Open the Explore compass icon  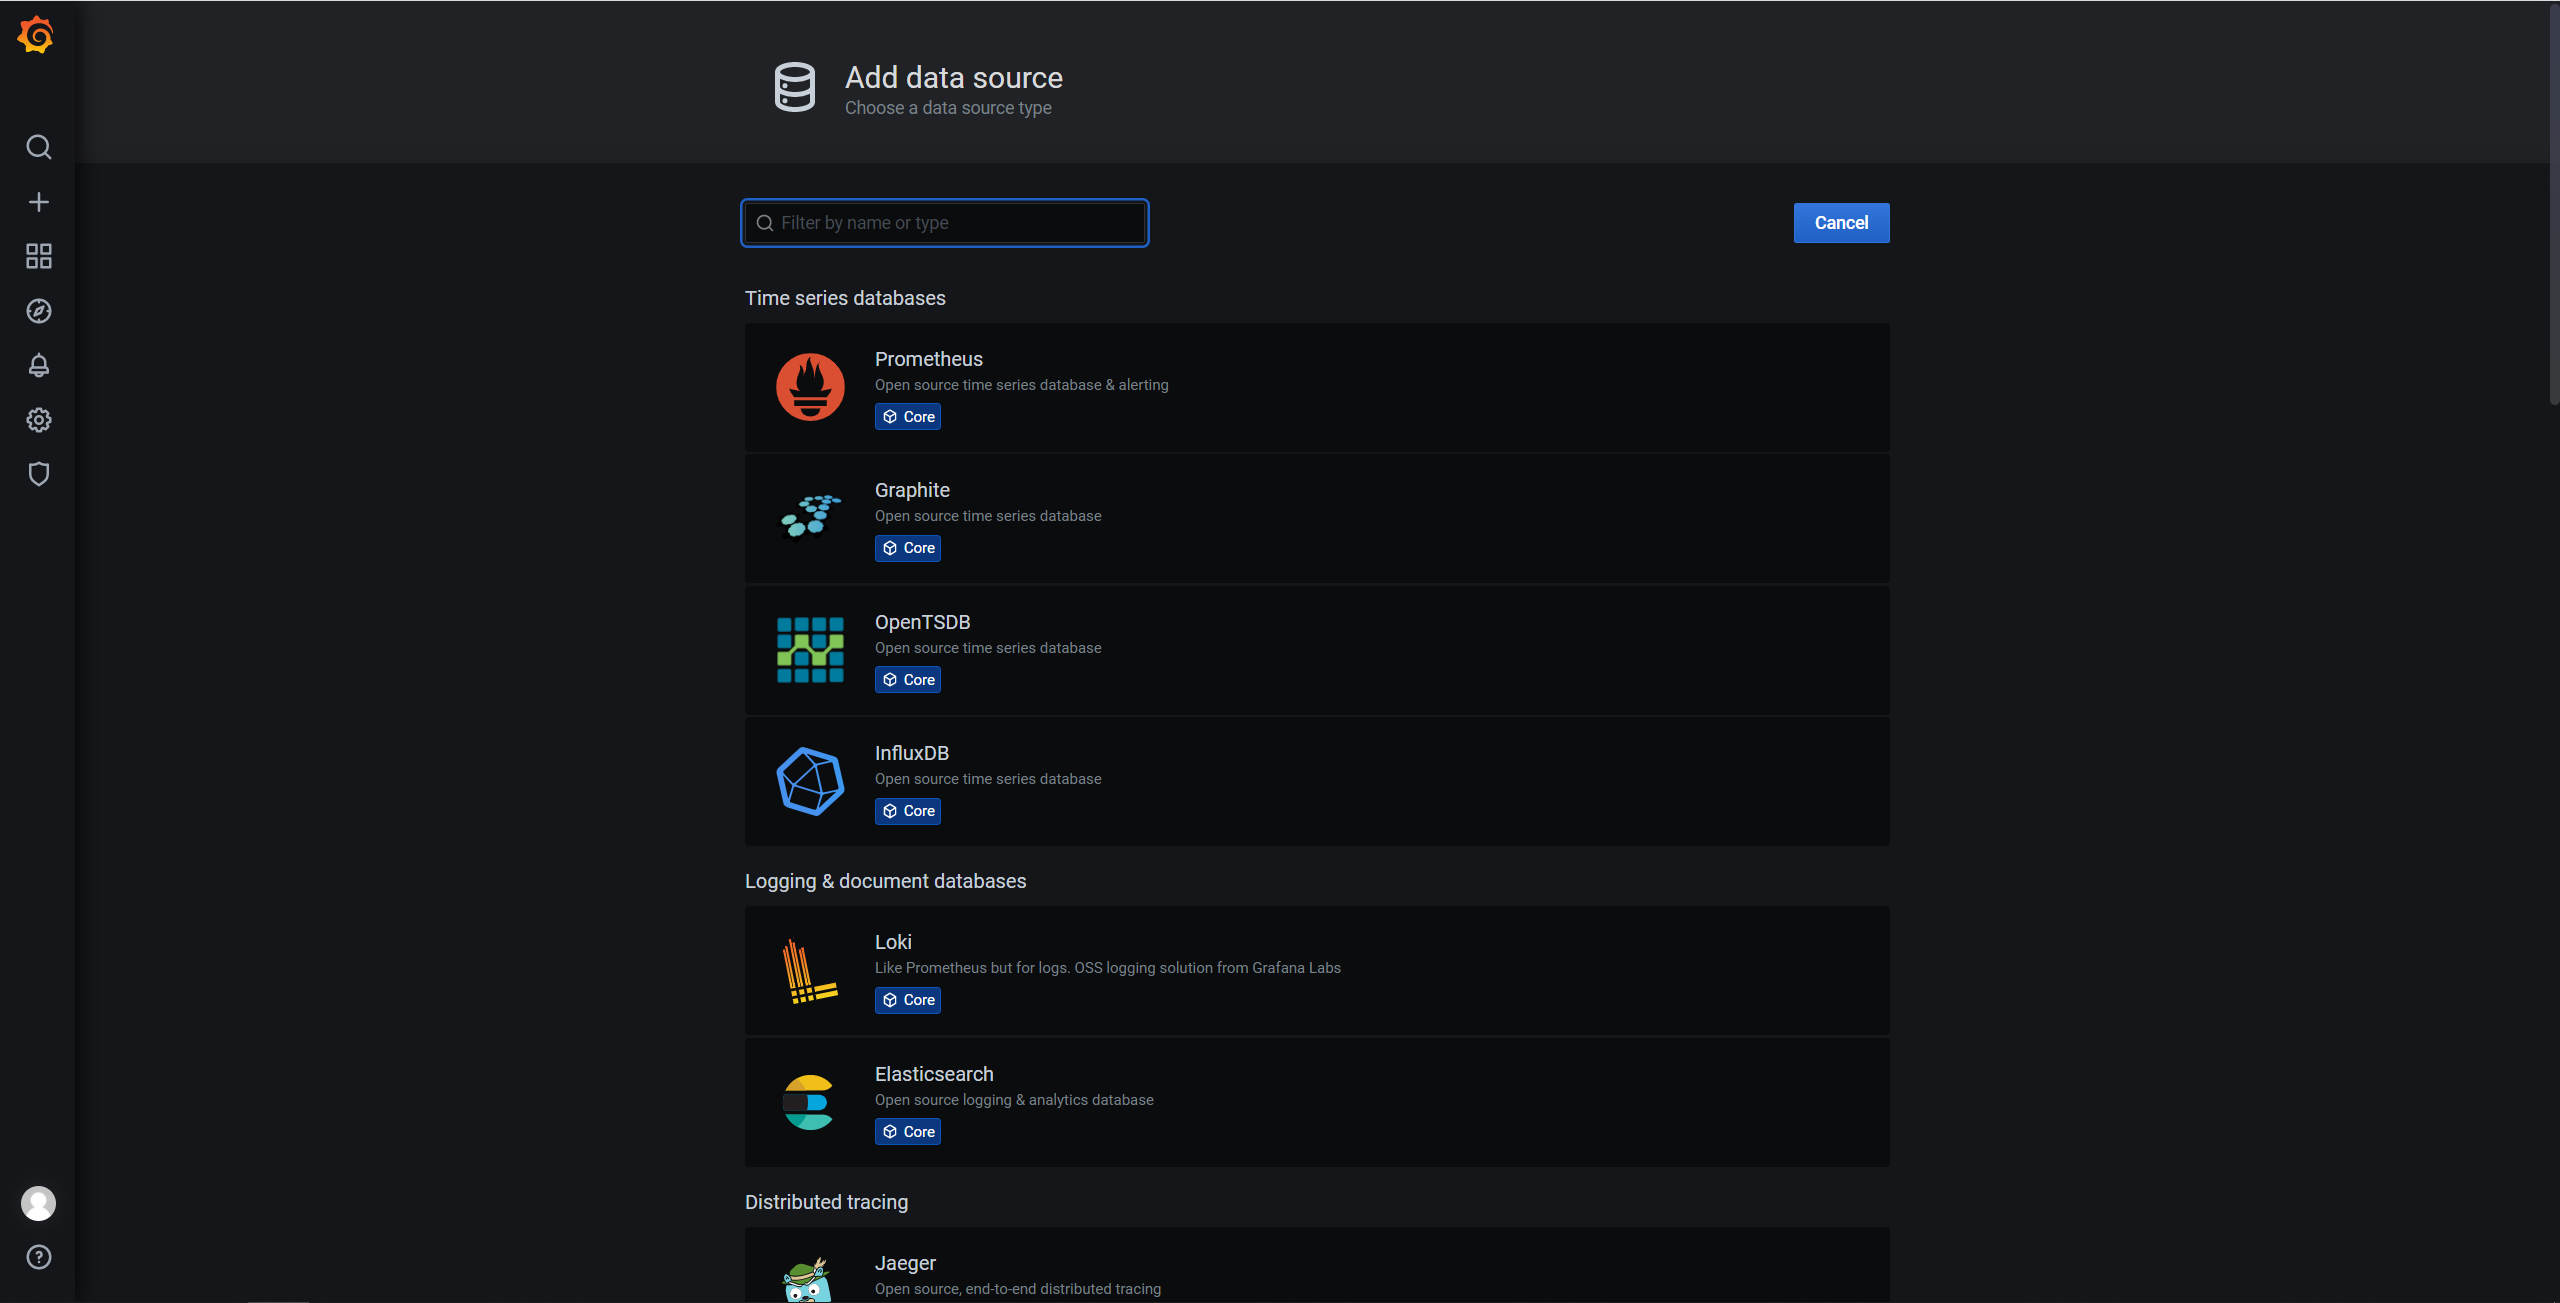38,311
